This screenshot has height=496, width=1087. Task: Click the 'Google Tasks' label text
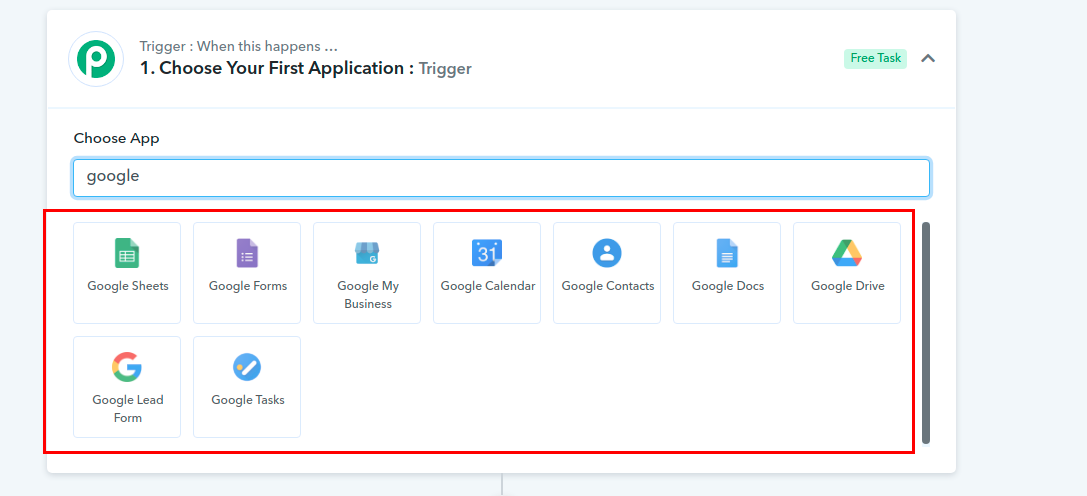247,400
